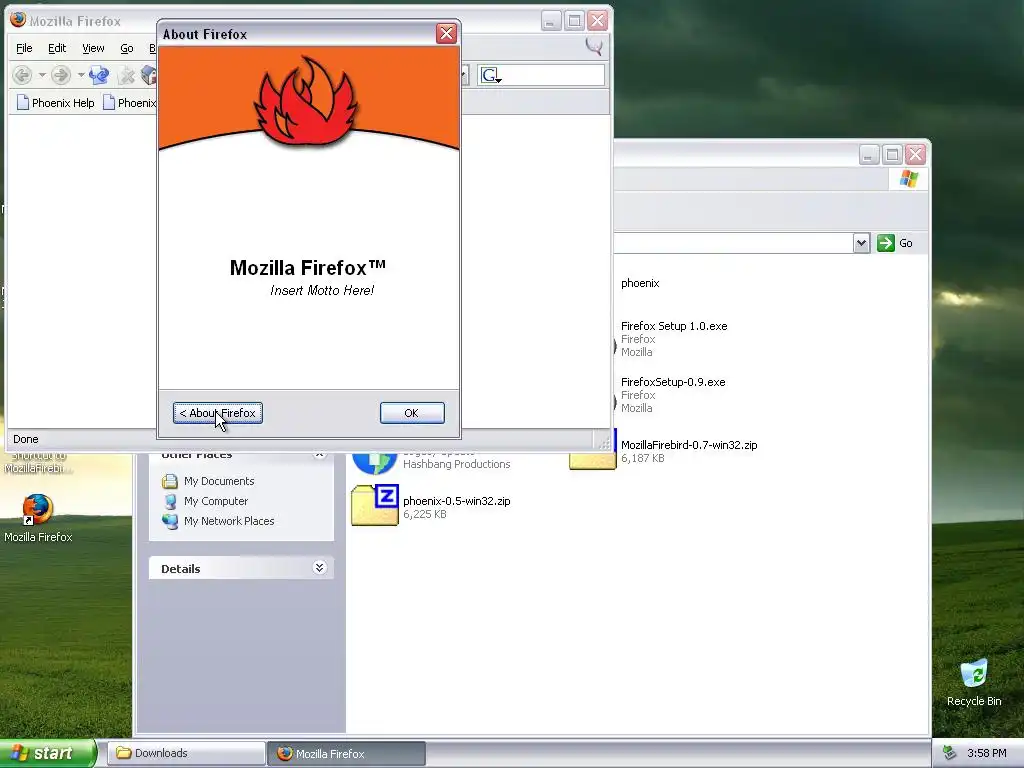Viewport: 1024px width, 768px height.
Task: Select Firefox Setup 1.0.exe file
Action: point(674,326)
